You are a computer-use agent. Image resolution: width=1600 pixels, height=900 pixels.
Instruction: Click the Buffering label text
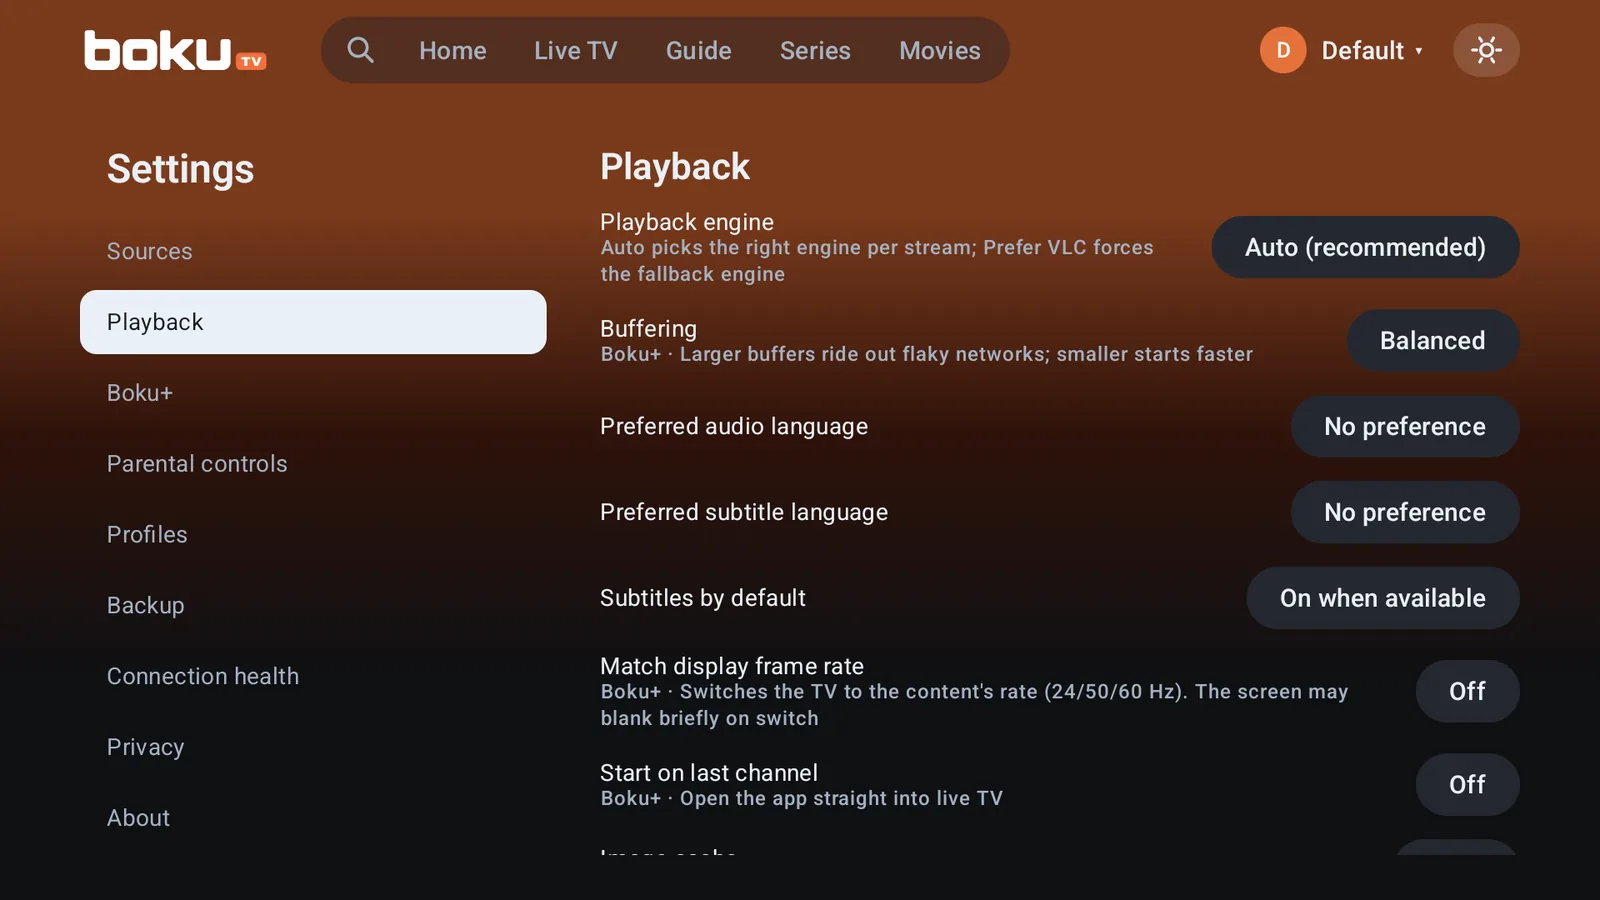coord(648,329)
